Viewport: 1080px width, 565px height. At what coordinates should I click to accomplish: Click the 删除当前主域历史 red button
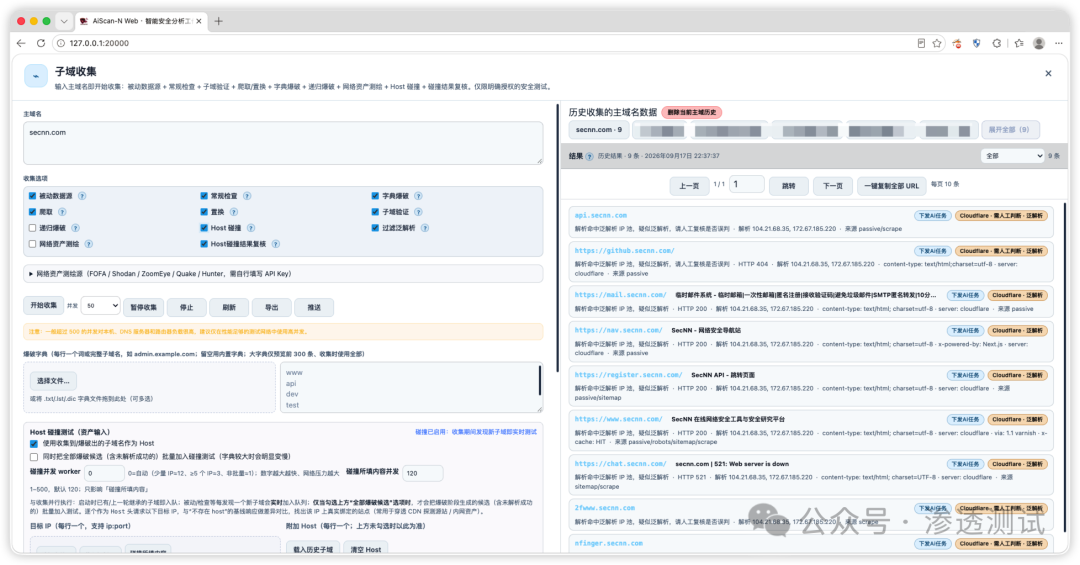[x=692, y=112]
